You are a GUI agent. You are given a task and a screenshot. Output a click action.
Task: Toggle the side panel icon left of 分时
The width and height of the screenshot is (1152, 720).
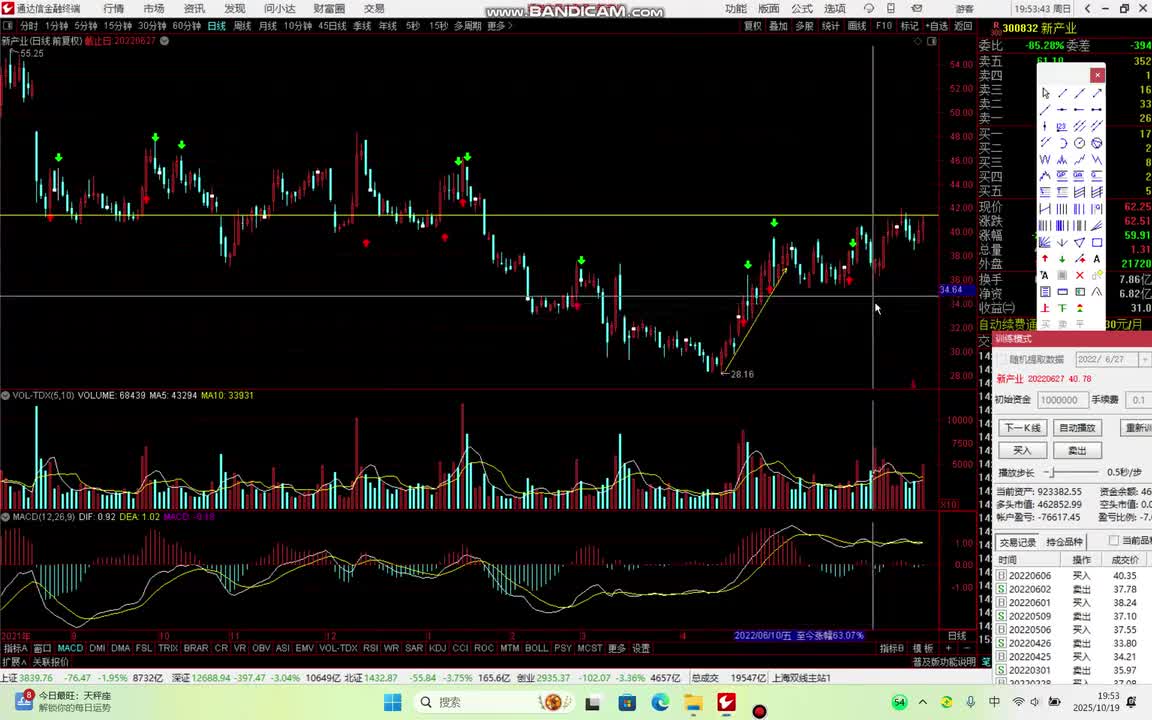[x=8, y=26]
